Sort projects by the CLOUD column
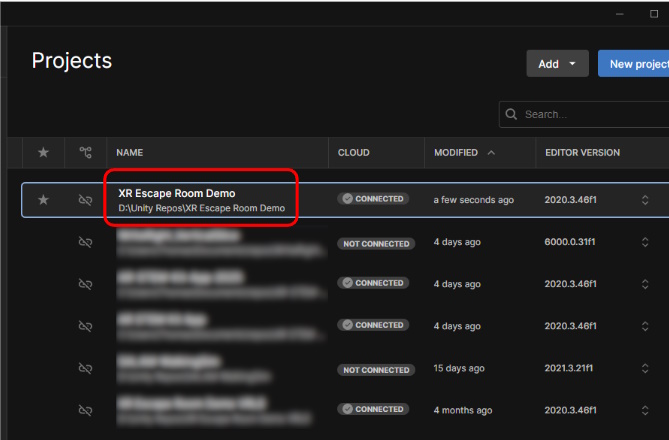The width and height of the screenshot is (669, 440). (x=354, y=153)
